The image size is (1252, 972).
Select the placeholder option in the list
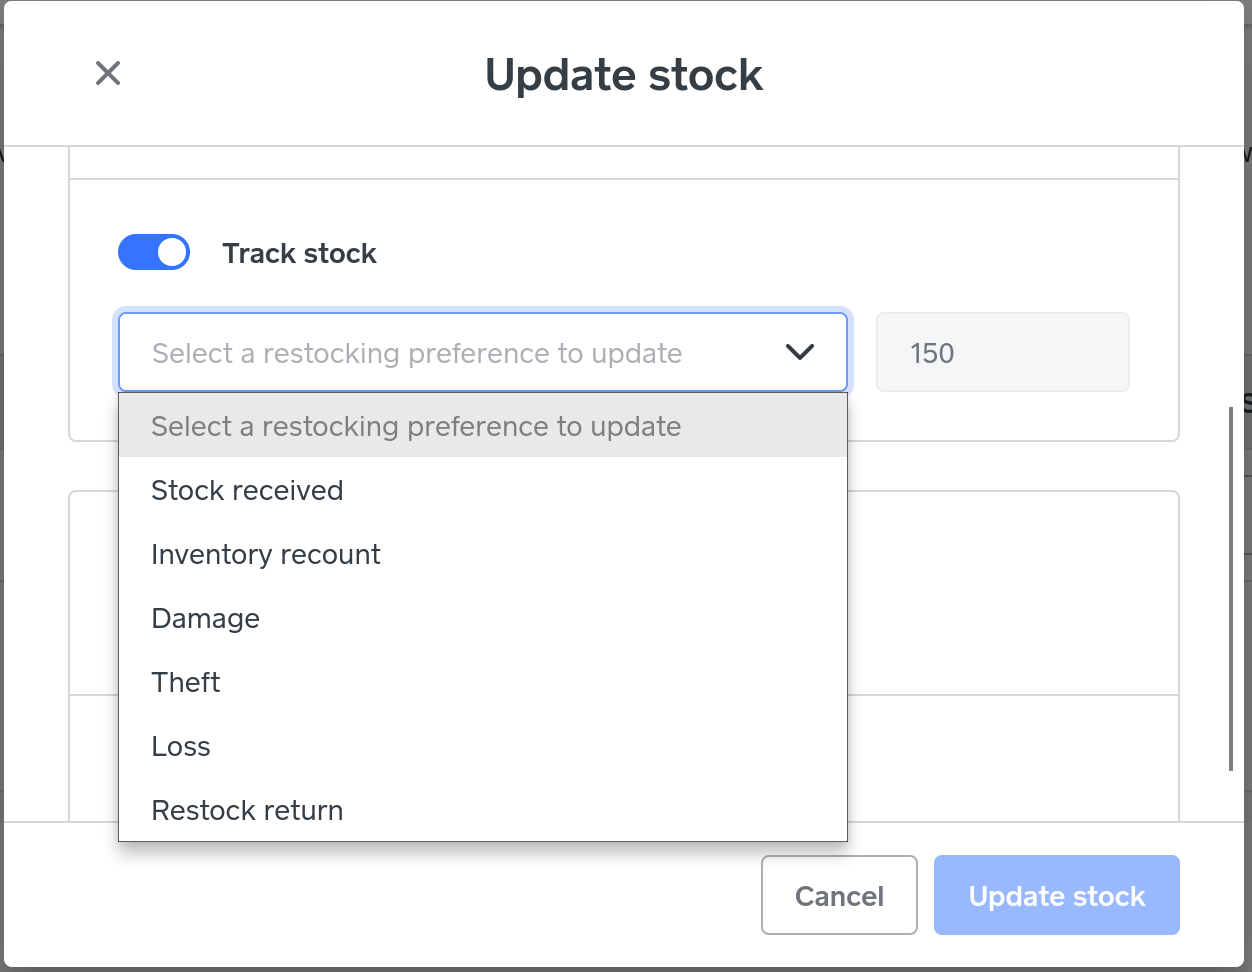coord(416,426)
